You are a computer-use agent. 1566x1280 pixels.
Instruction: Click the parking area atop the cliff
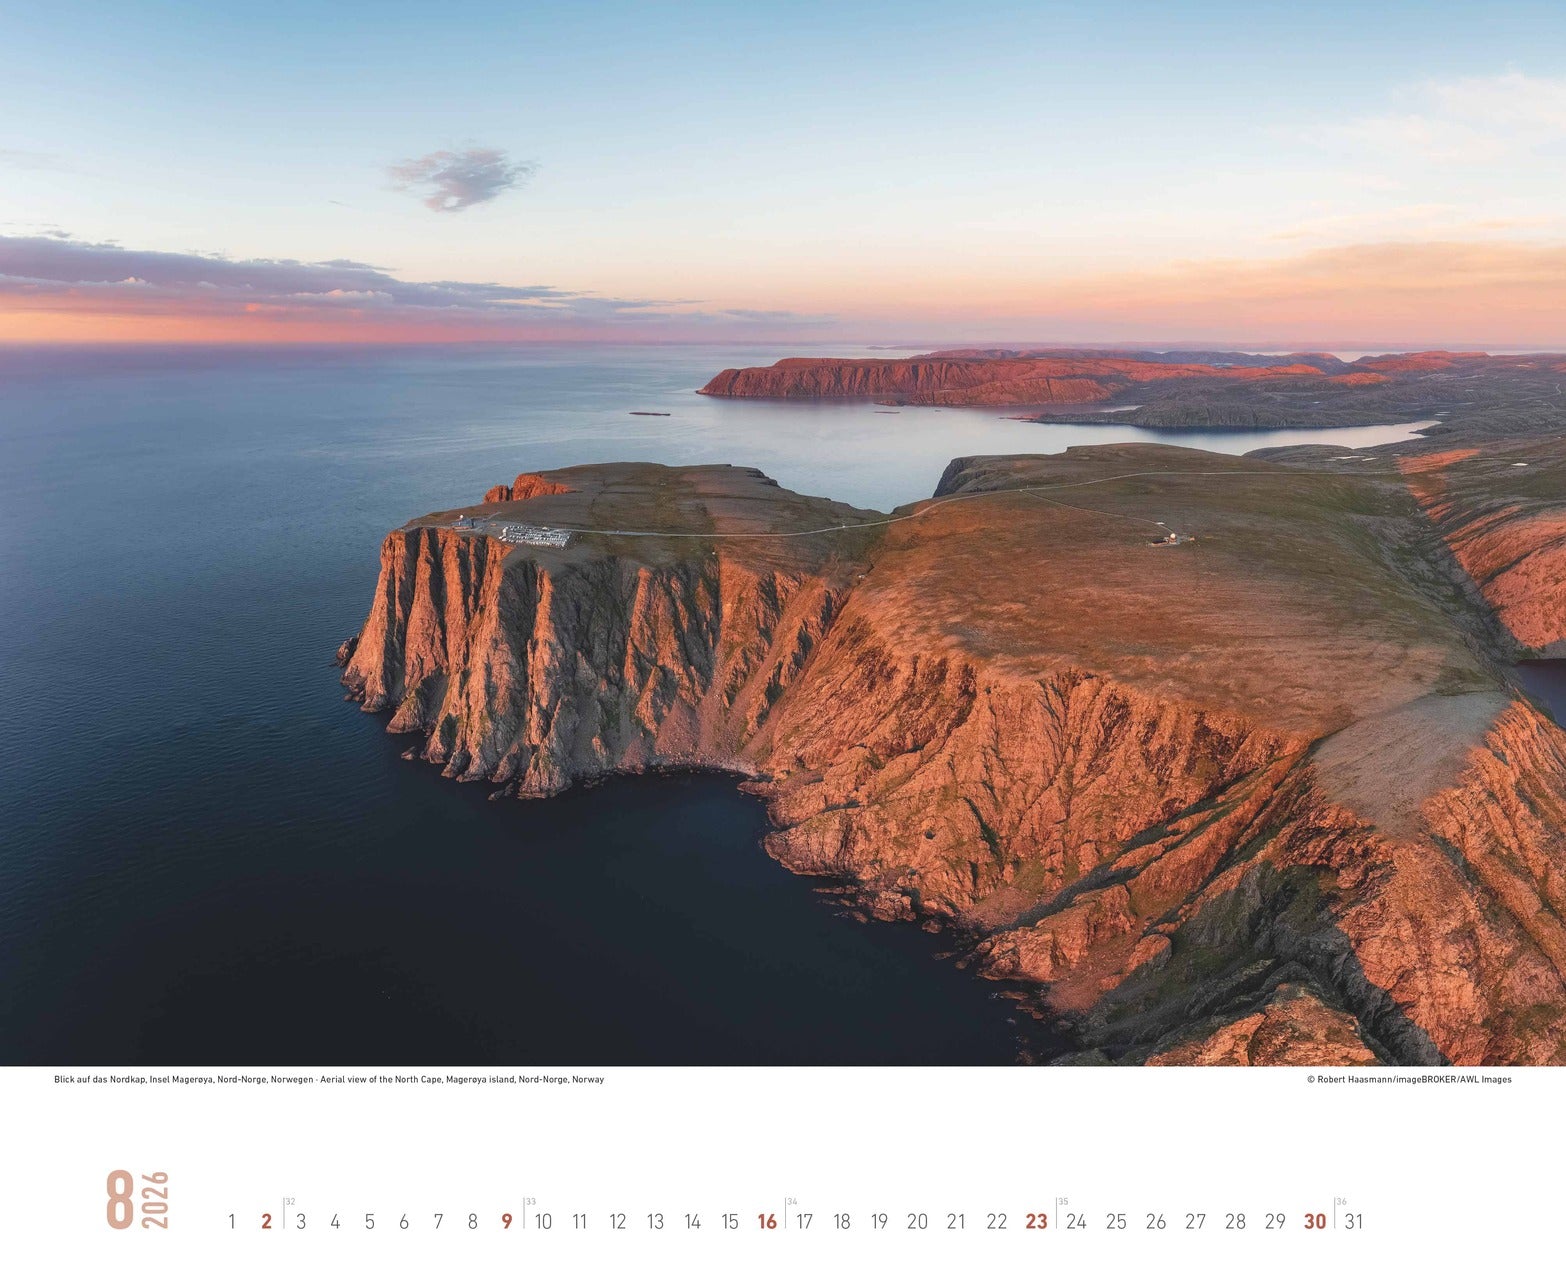[535, 536]
